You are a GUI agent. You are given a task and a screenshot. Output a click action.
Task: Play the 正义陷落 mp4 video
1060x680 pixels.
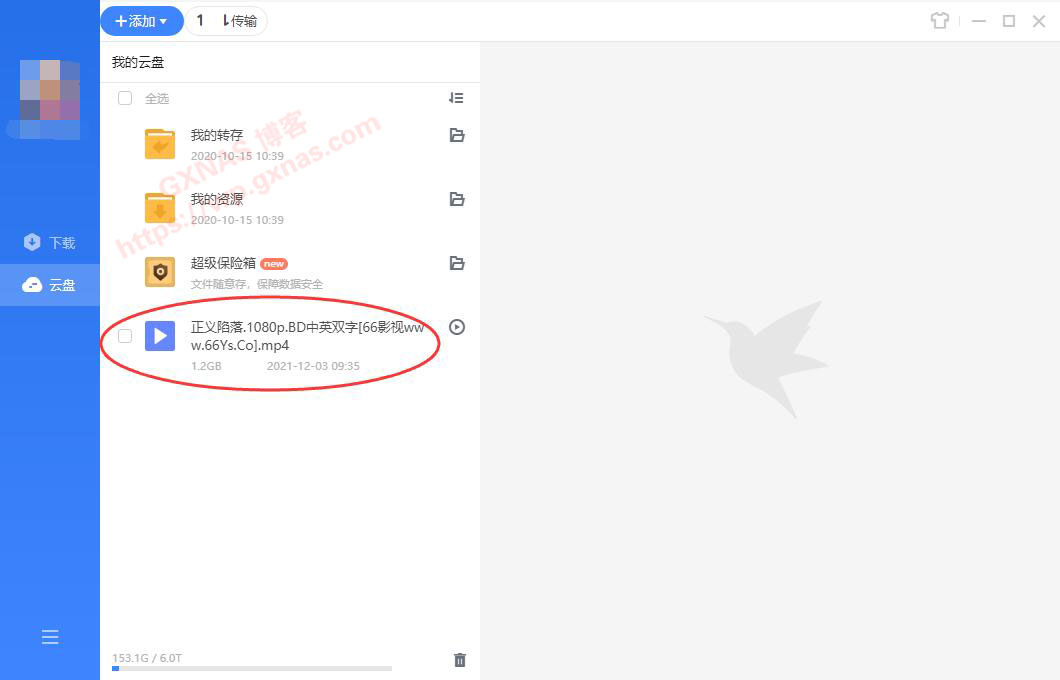coord(457,327)
